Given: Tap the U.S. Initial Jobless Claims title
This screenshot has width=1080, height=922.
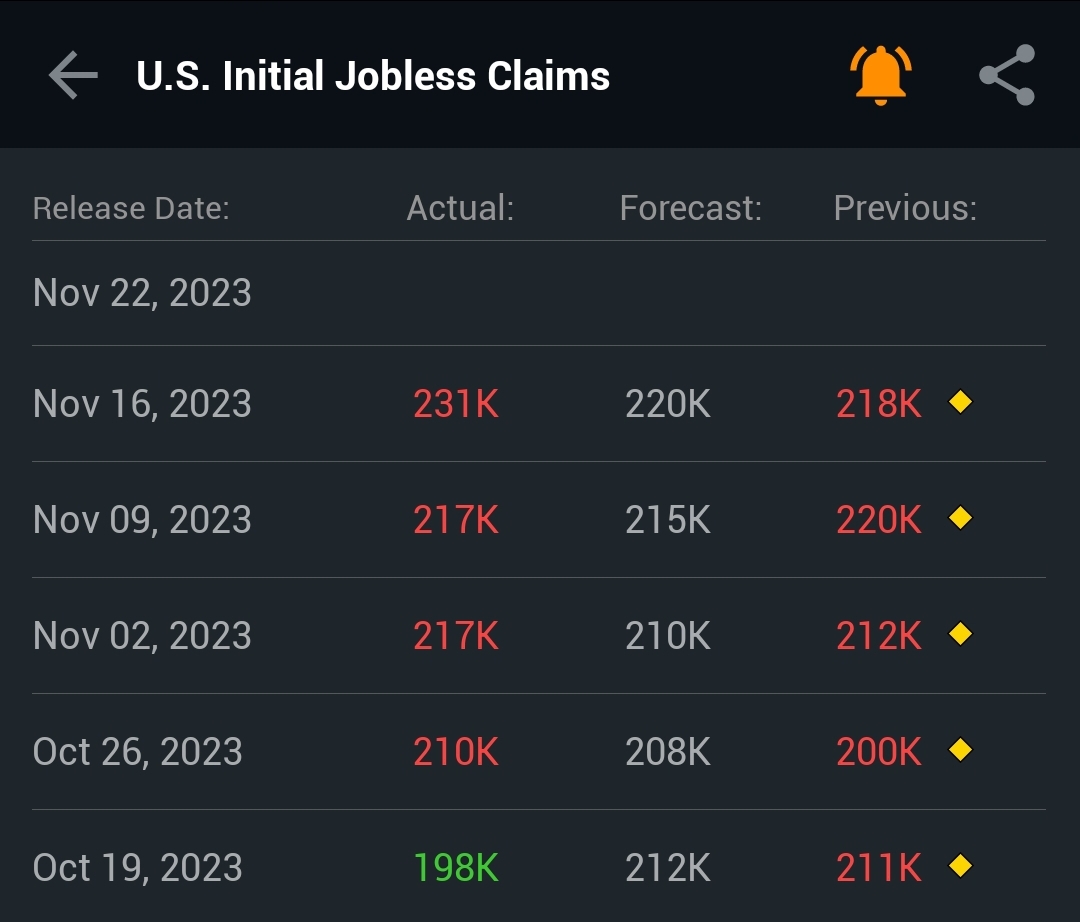Looking at the screenshot, I should coord(373,76).
